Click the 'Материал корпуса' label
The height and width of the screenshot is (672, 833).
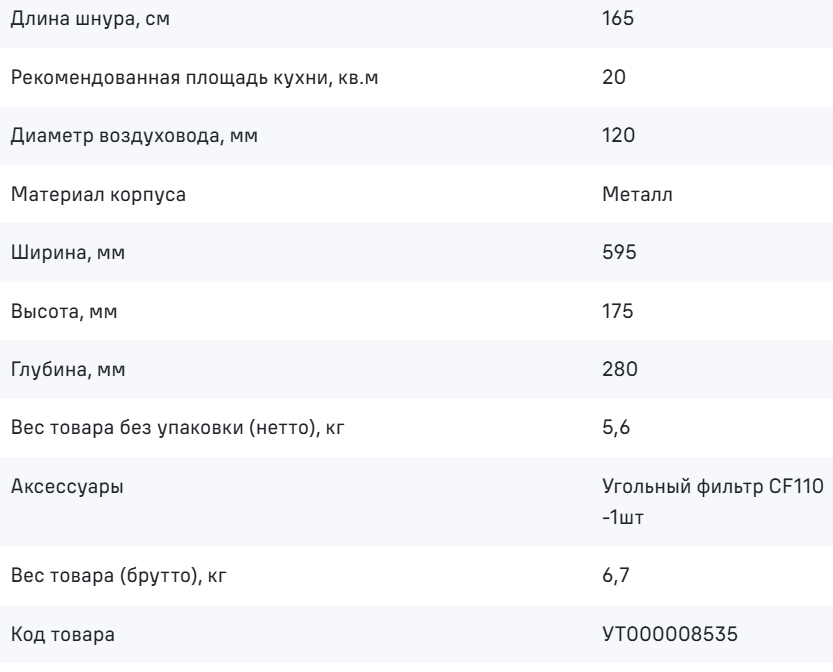click(98, 194)
